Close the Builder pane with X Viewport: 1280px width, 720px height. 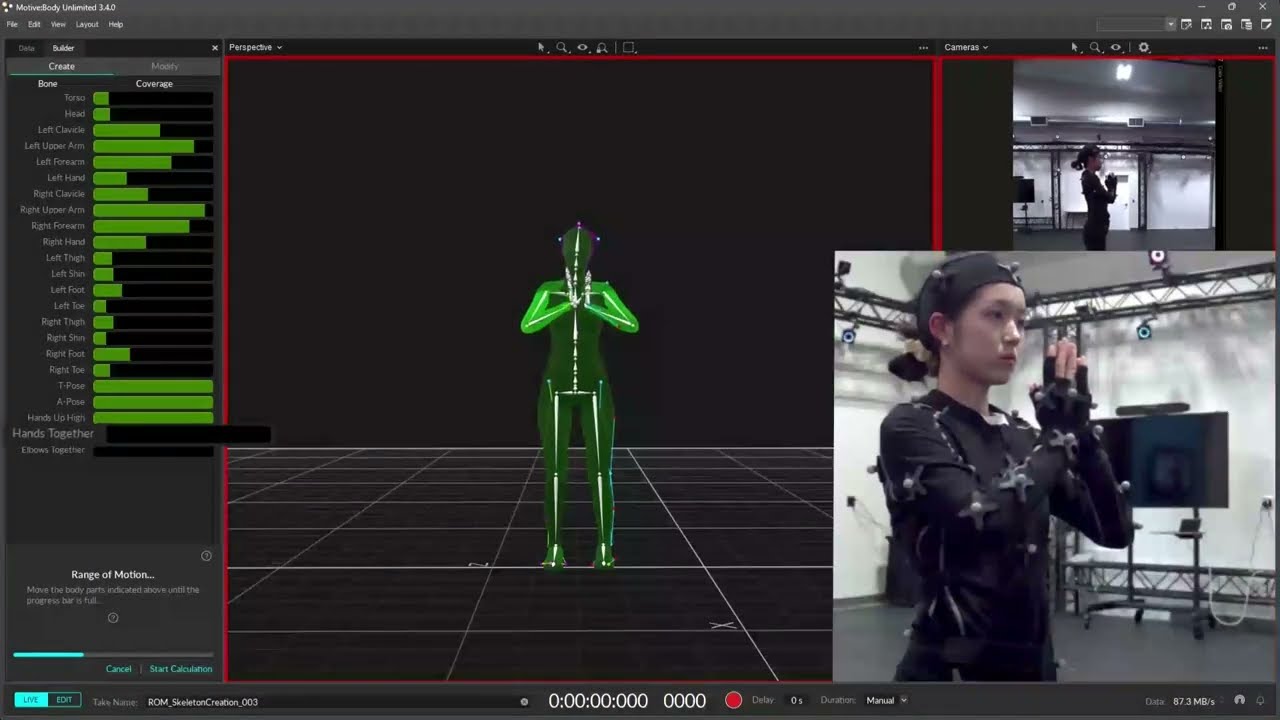[x=214, y=48]
